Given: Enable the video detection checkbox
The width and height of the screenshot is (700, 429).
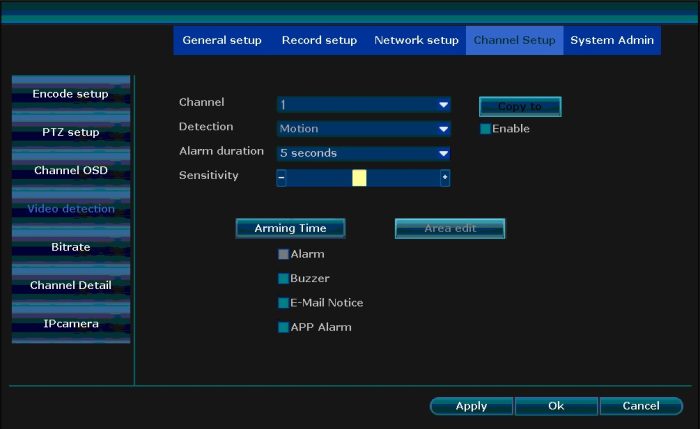Looking at the screenshot, I should click(486, 129).
